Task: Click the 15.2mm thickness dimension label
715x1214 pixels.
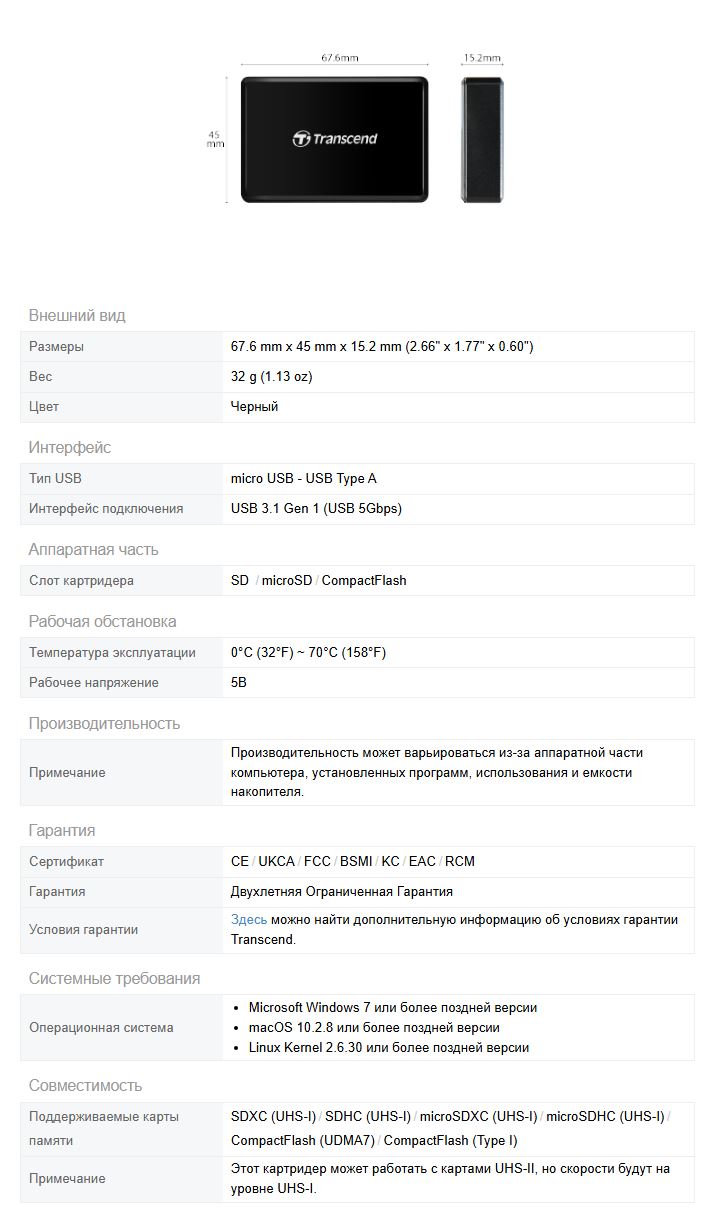Action: point(482,58)
